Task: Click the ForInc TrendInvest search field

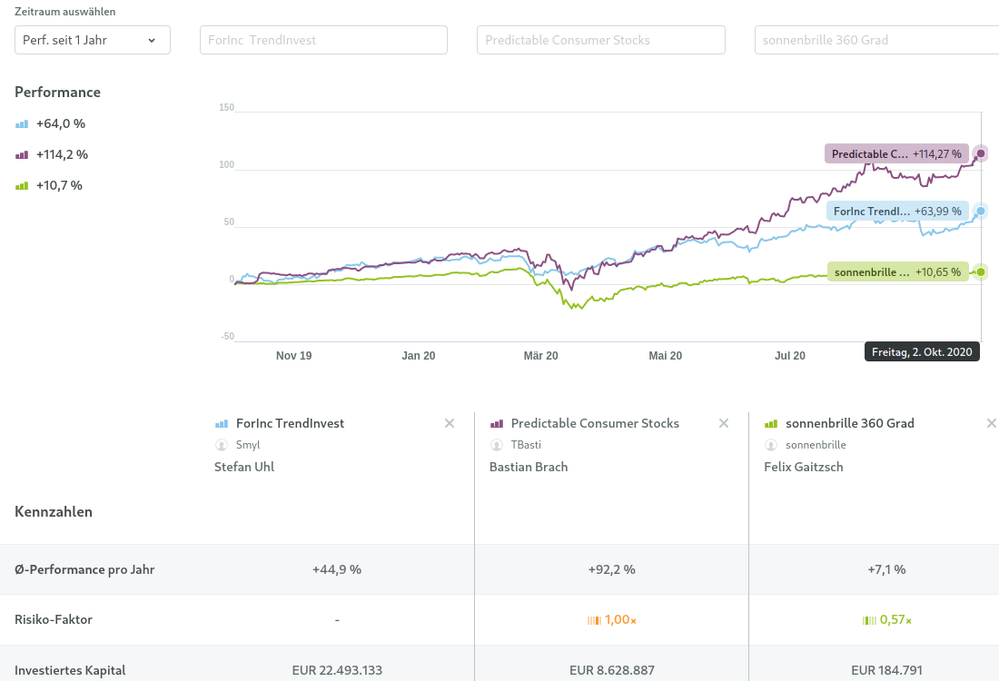Action: tap(323, 40)
